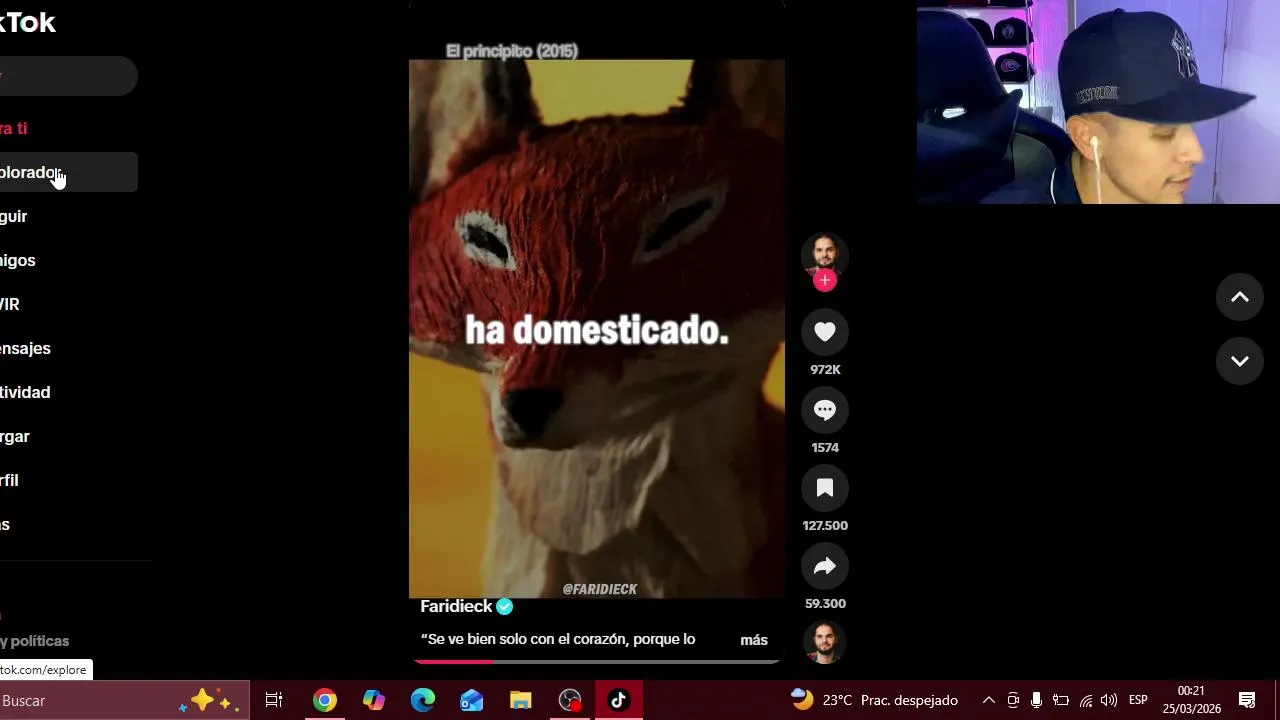
Task: Open volume control in system tray
Action: click(1109, 700)
